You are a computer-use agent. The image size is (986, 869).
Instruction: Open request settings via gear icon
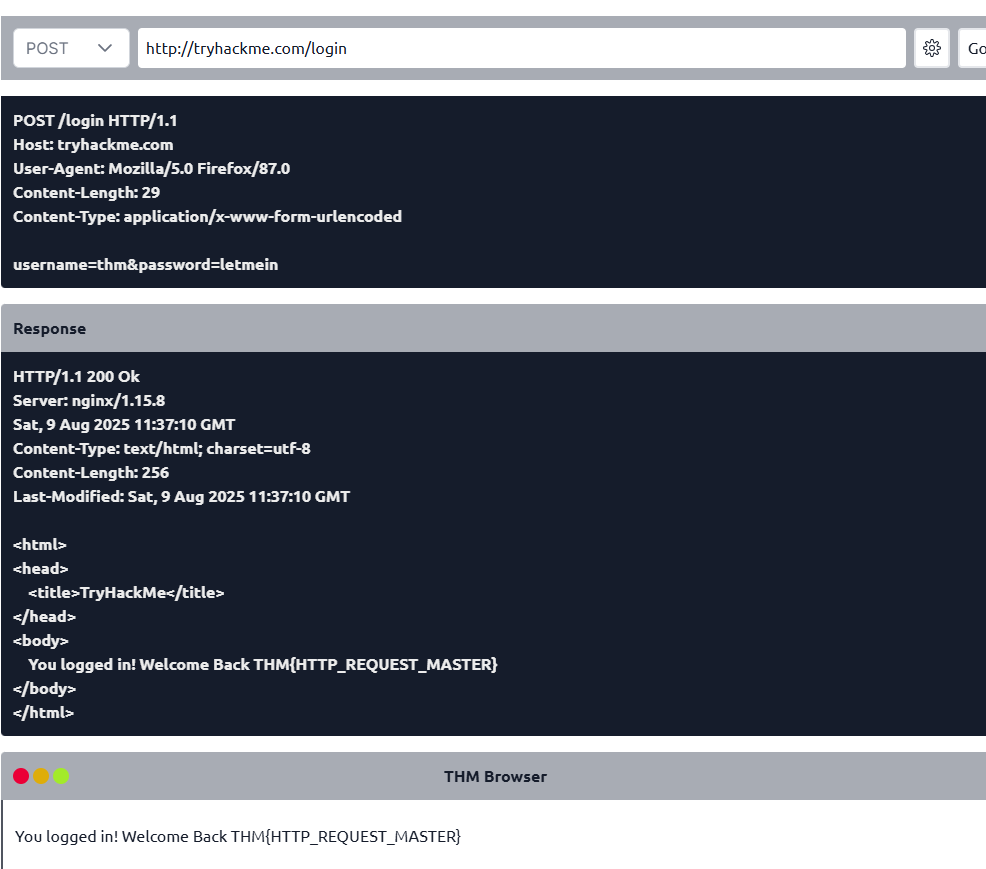[x=931, y=48]
